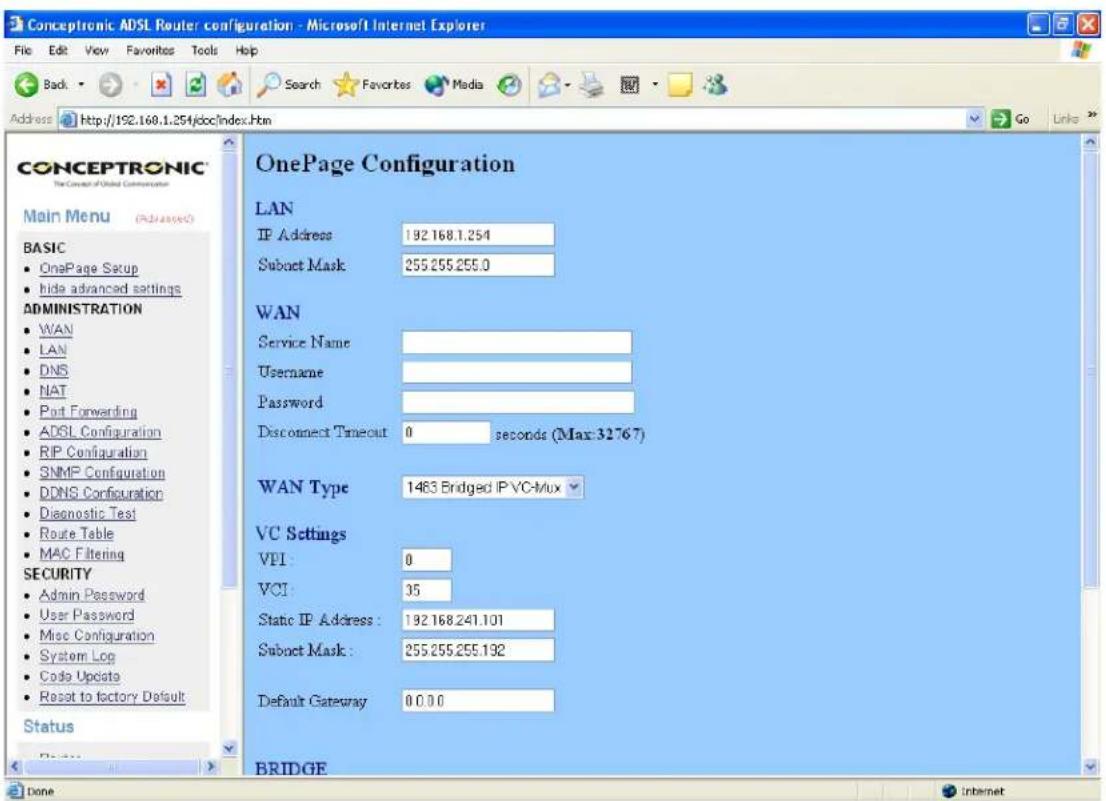Open the Tools menu
This screenshot has width=1106, height=801.
coord(205,50)
